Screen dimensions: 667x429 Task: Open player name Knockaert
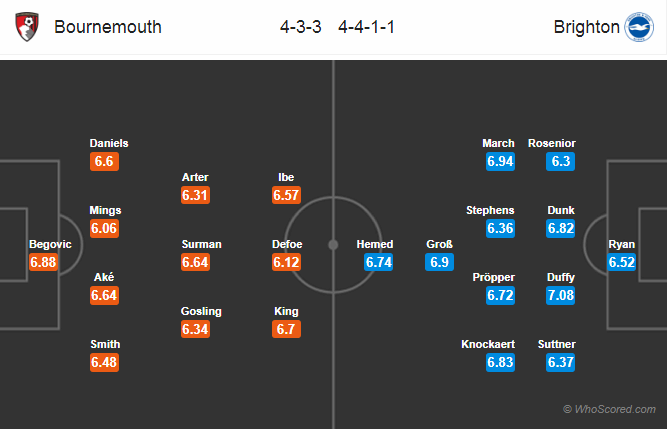pos(488,344)
